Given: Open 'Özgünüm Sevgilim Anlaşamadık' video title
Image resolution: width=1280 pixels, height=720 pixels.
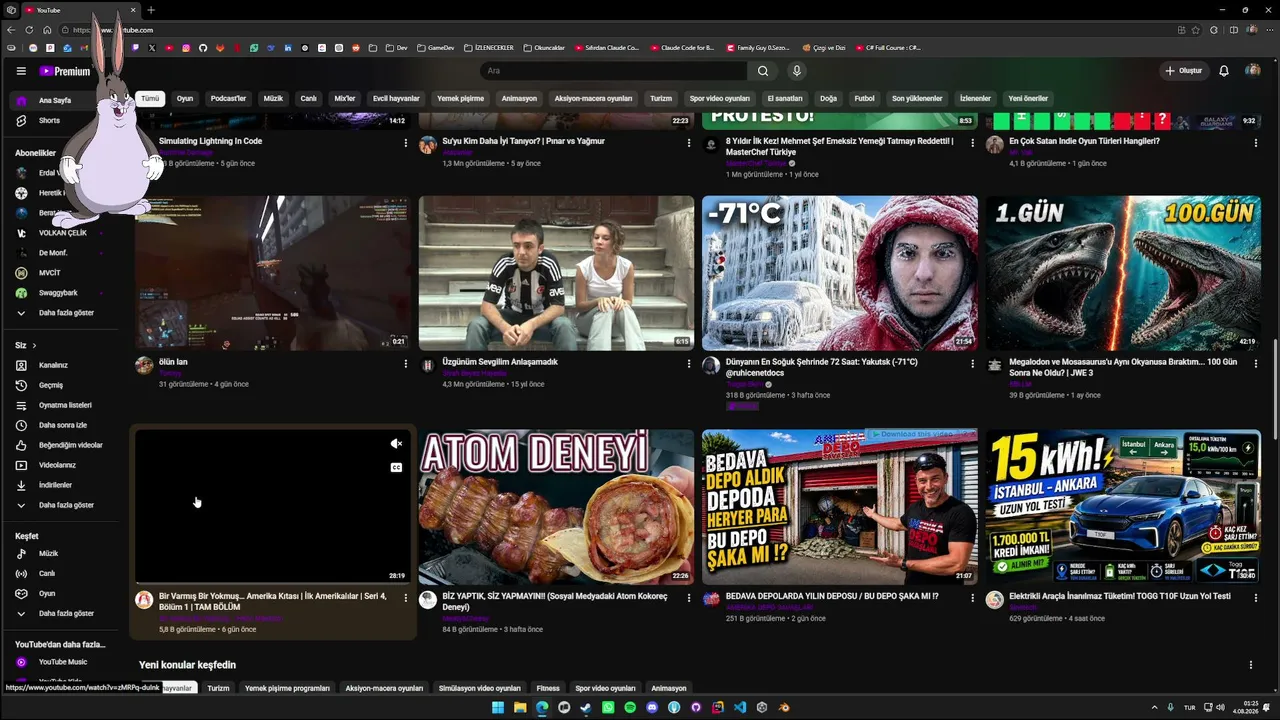Looking at the screenshot, I should pos(500,362).
